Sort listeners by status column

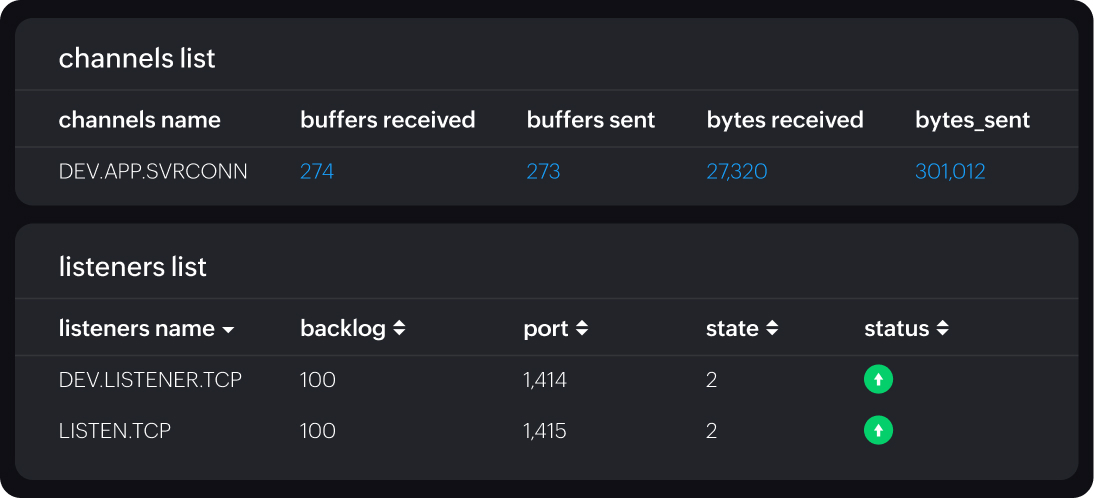(x=943, y=328)
